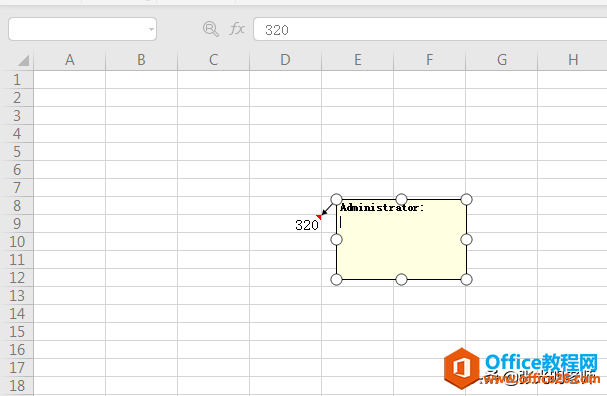Select row 3 header
Screen dimensions: 607x396
tap(17, 116)
